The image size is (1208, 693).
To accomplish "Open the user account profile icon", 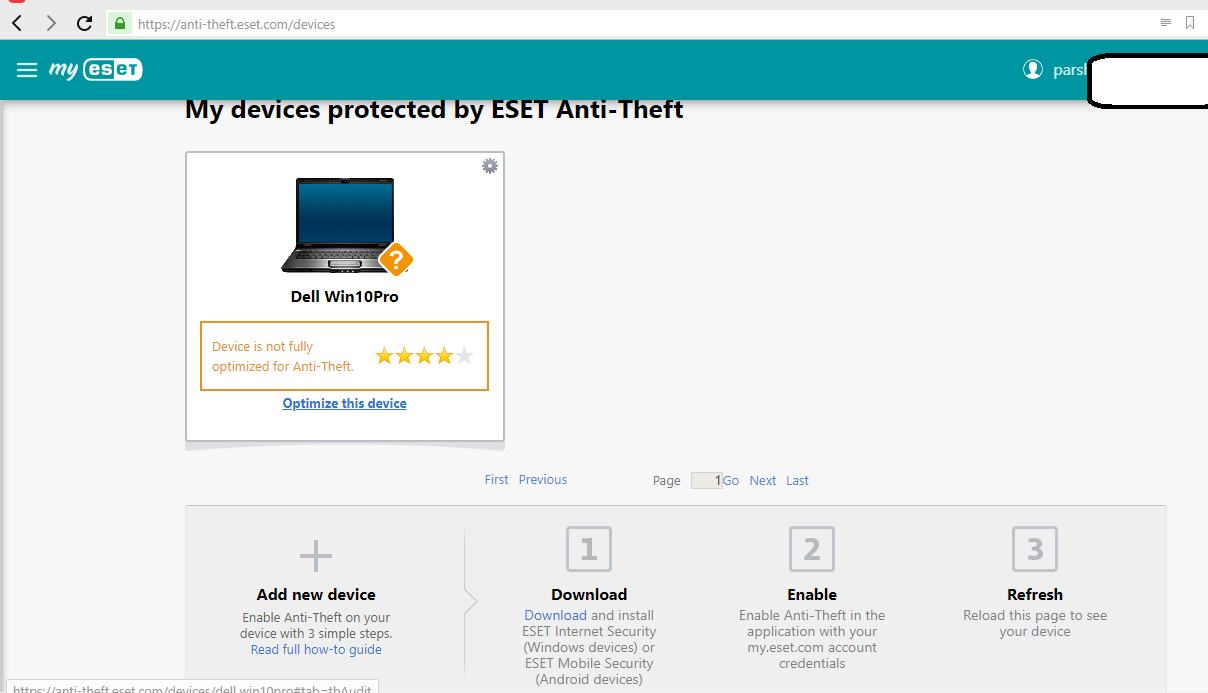I will pos(1033,69).
